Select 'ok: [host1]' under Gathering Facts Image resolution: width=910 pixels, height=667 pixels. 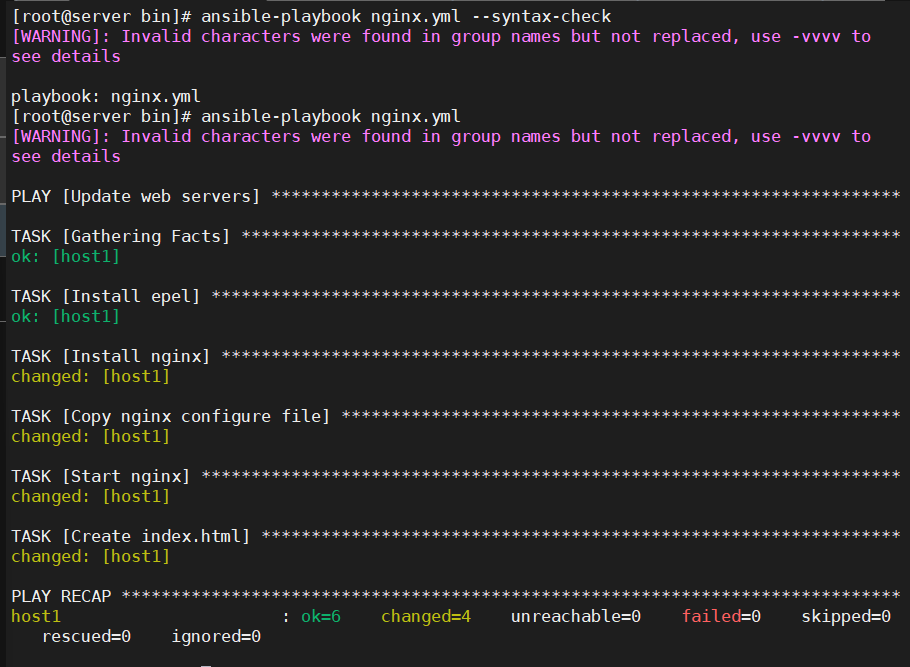coord(66,257)
